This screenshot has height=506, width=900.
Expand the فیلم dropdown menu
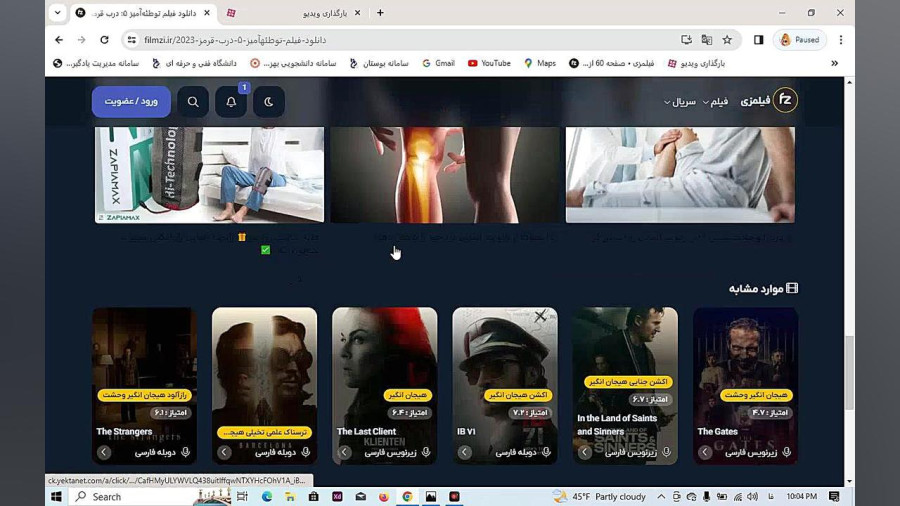[x=715, y=102]
